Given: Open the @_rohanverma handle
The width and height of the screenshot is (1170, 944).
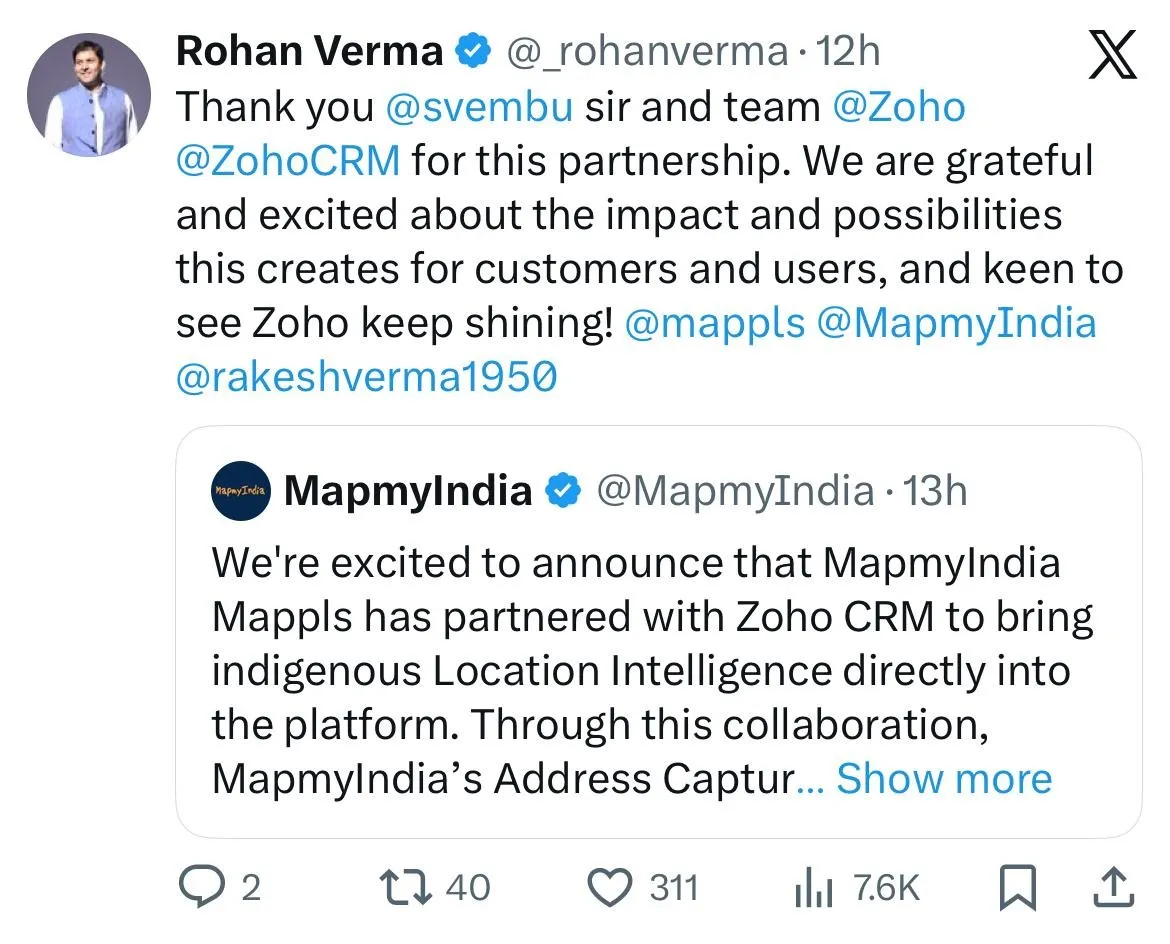Looking at the screenshot, I should pos(650,52).
